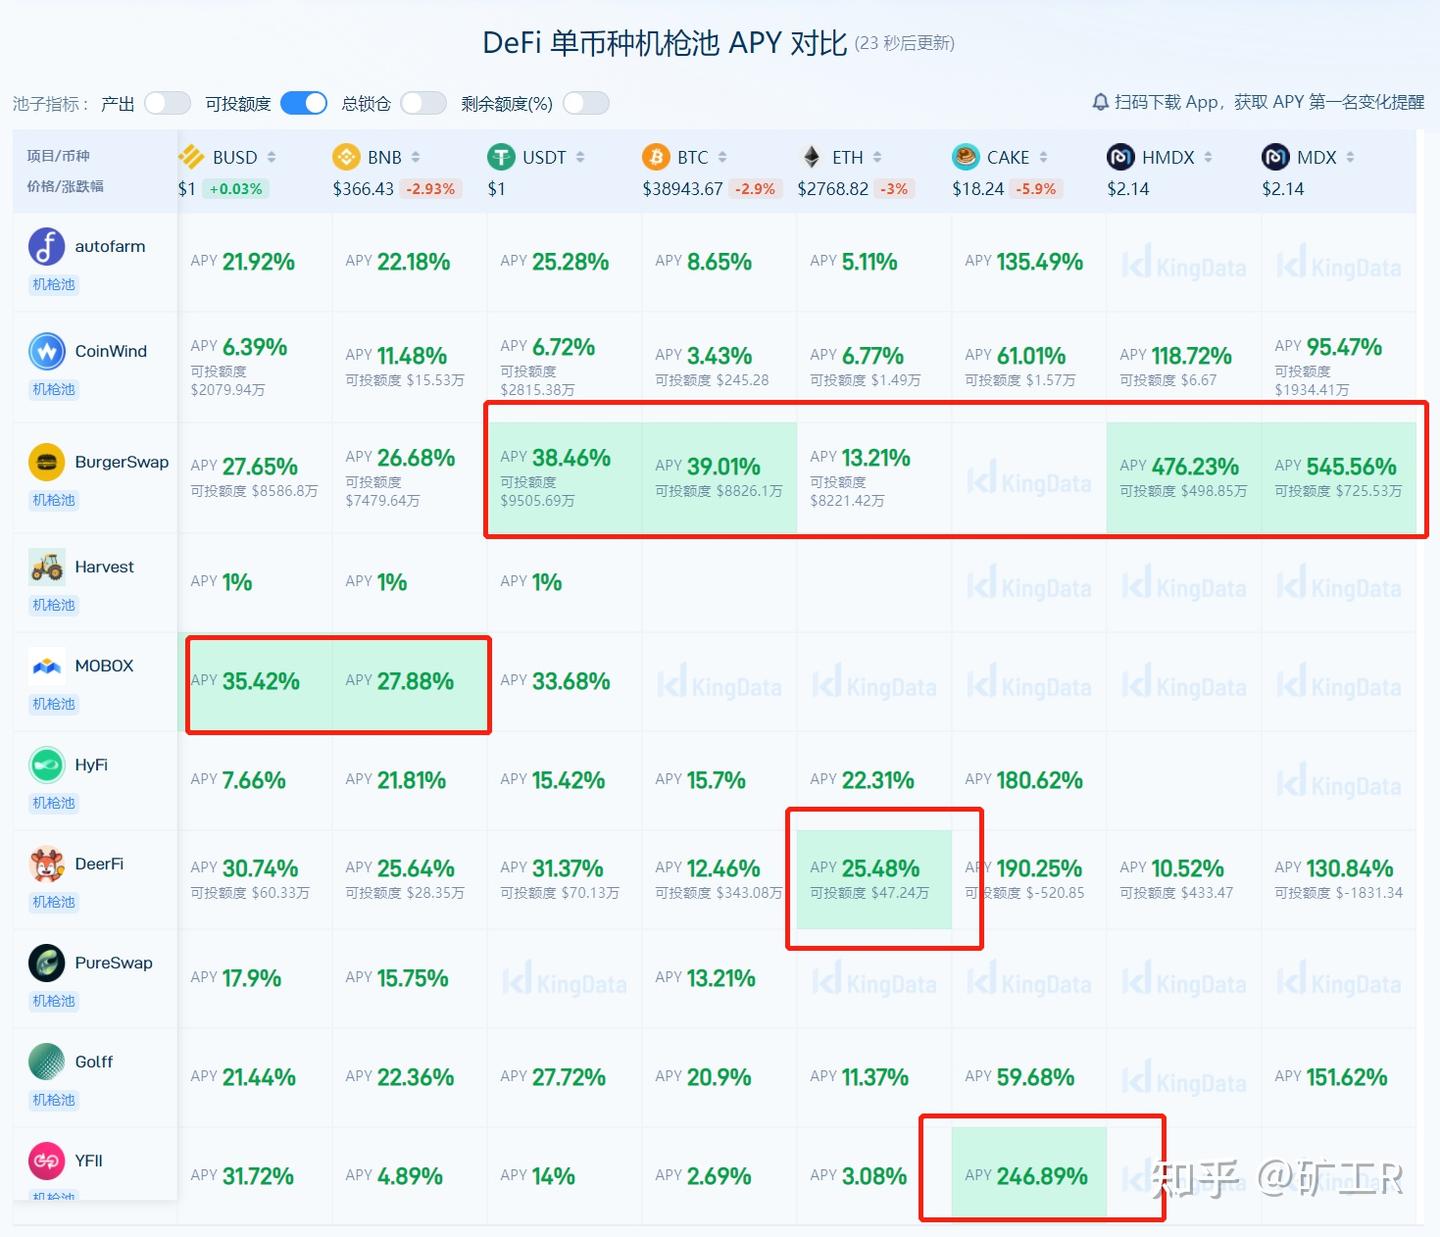Click the PureSwap project logo
The image size is (1440, 1237).
click(47, 963)
